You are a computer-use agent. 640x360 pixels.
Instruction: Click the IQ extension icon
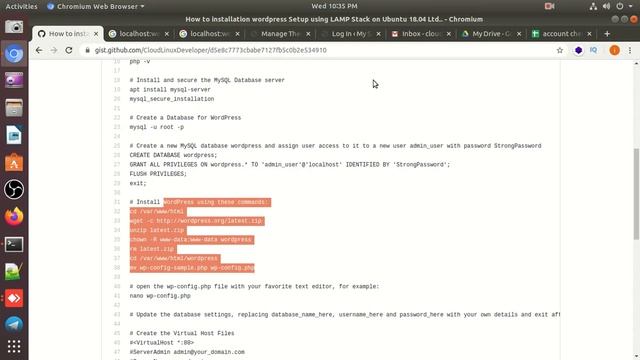(593, 50)
